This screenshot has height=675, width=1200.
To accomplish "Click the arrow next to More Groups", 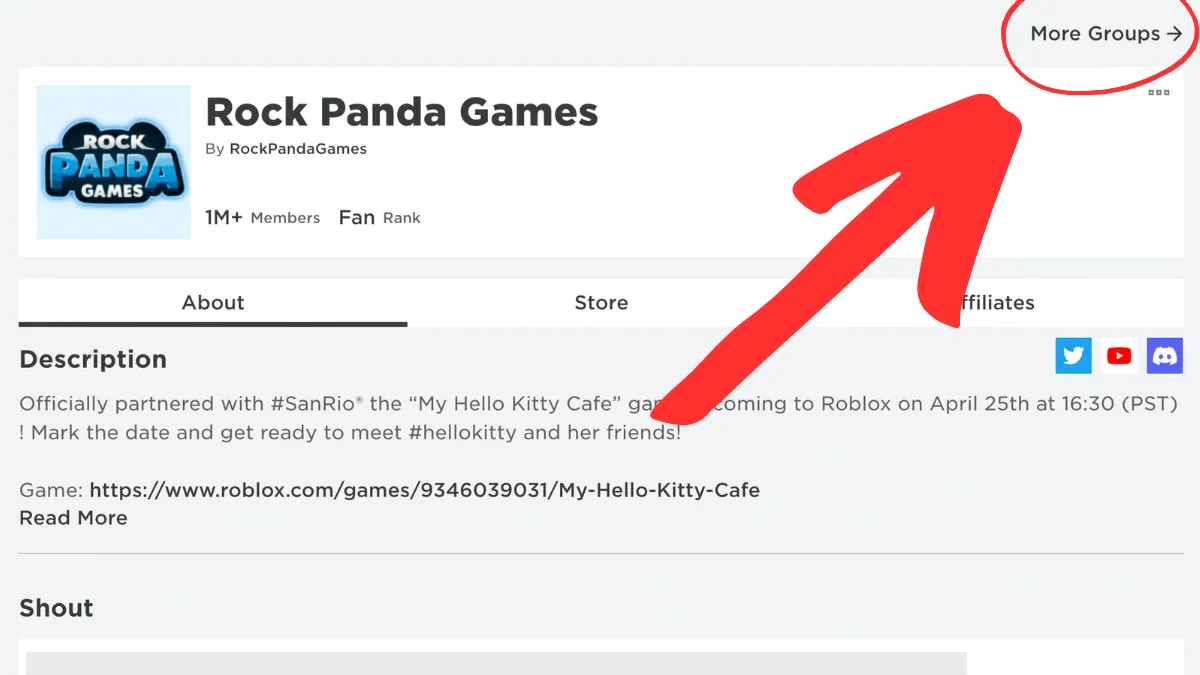I will point(1174,33).
